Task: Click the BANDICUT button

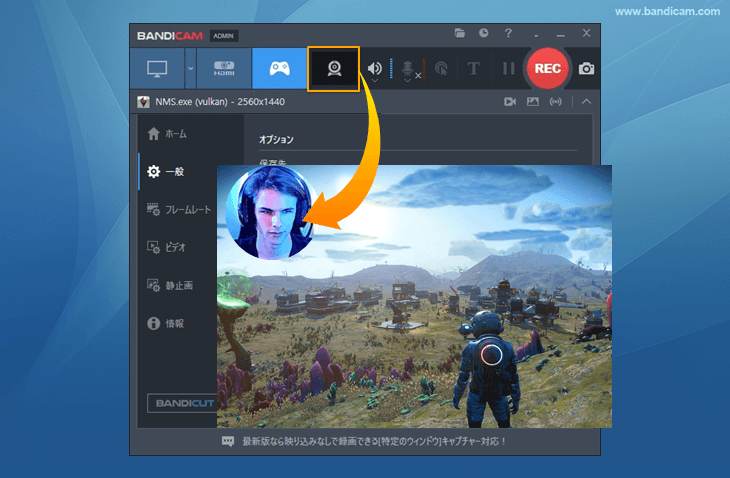Action: pyautogui.click(x=182, y=403)
